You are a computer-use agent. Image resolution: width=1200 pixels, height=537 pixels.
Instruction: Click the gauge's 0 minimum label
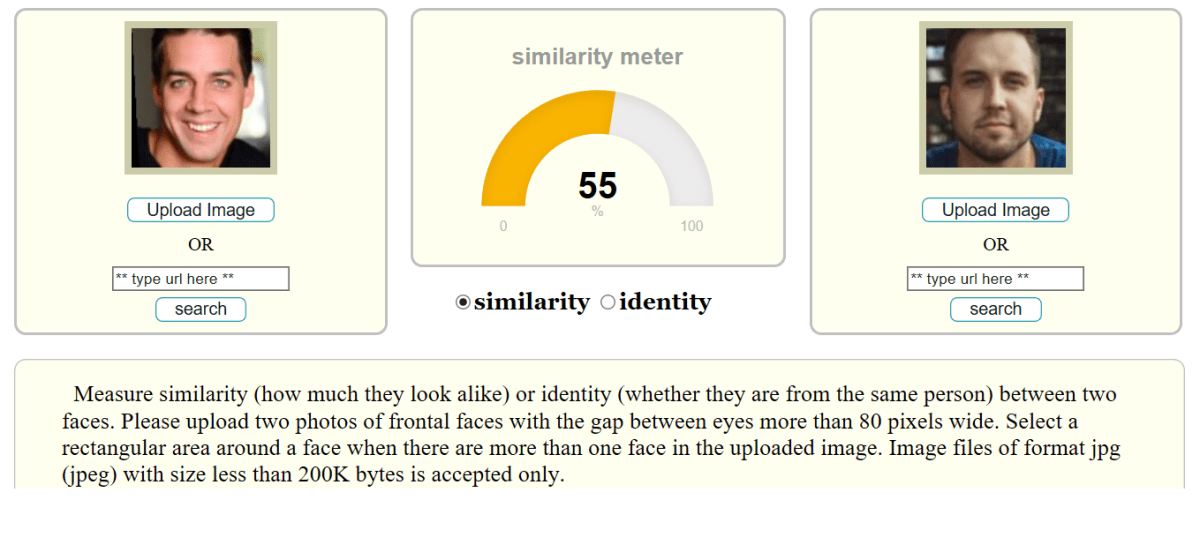(503, 226)
